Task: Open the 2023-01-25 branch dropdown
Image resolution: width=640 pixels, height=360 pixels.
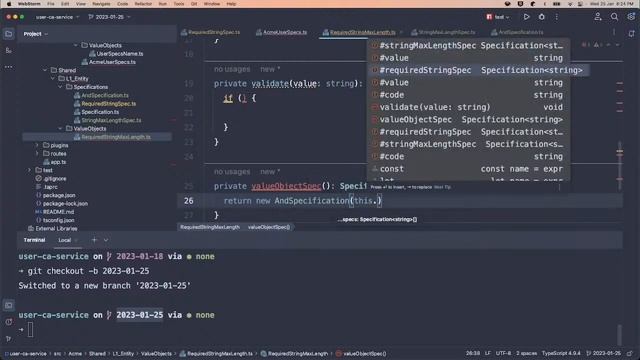Action: 109,17
